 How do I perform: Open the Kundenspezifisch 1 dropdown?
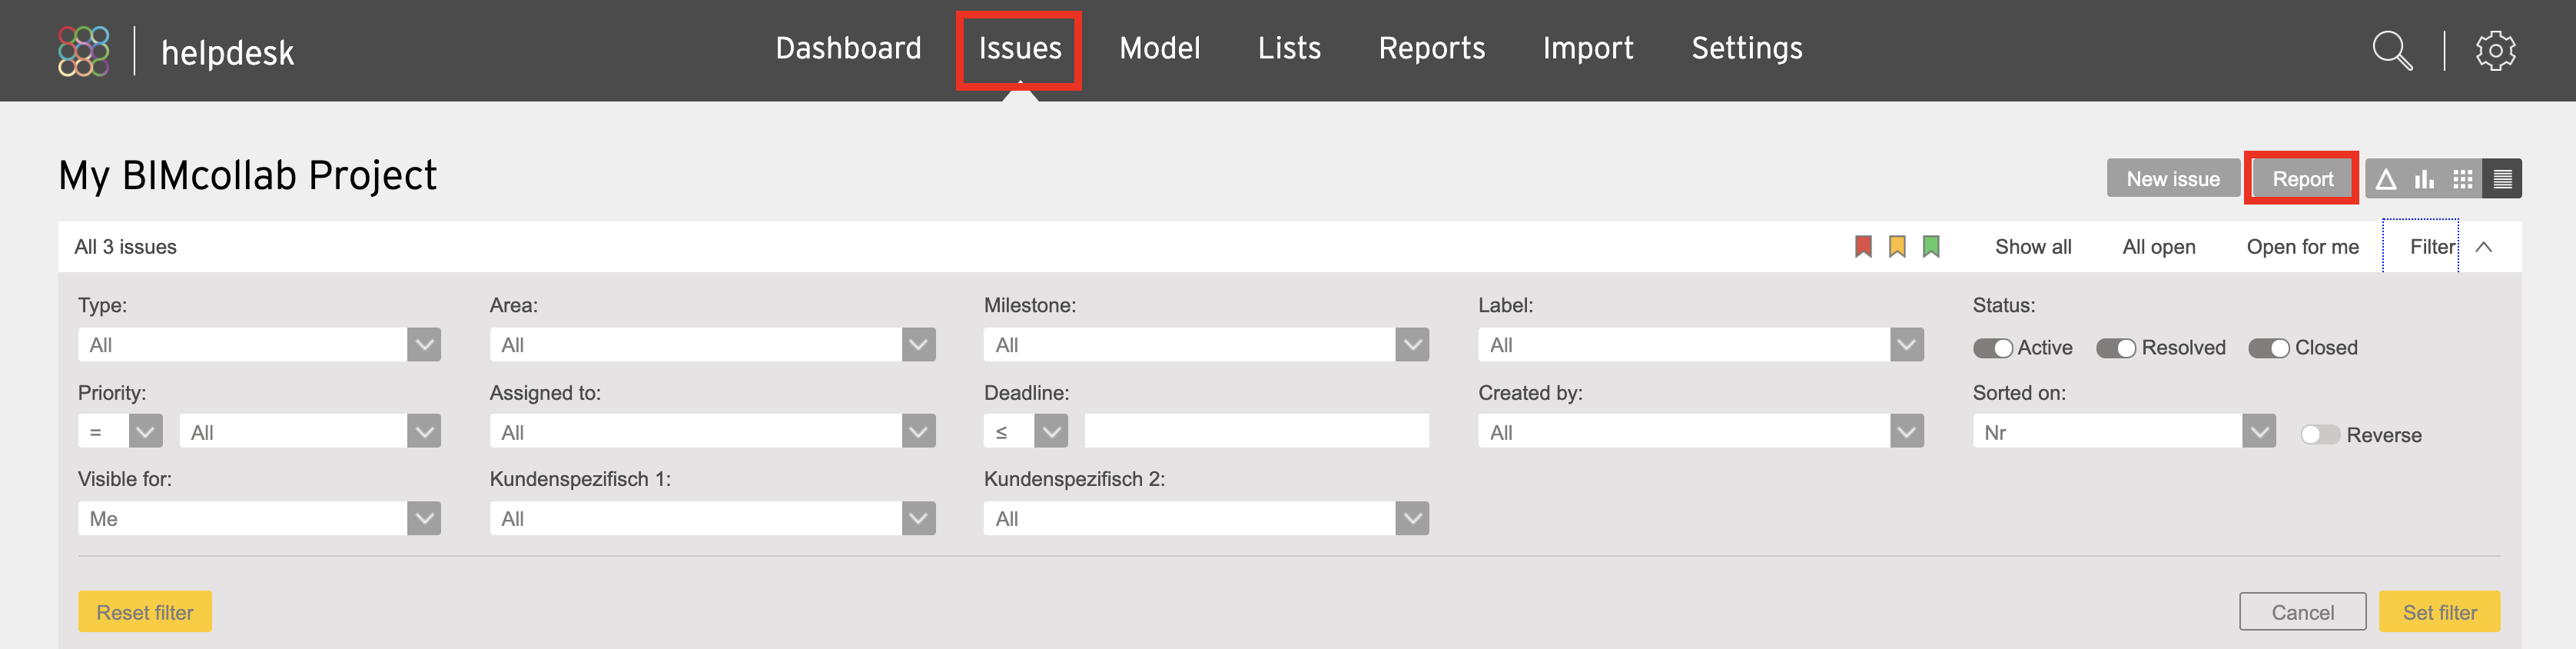pyautogui.click(x=712, y=518)
